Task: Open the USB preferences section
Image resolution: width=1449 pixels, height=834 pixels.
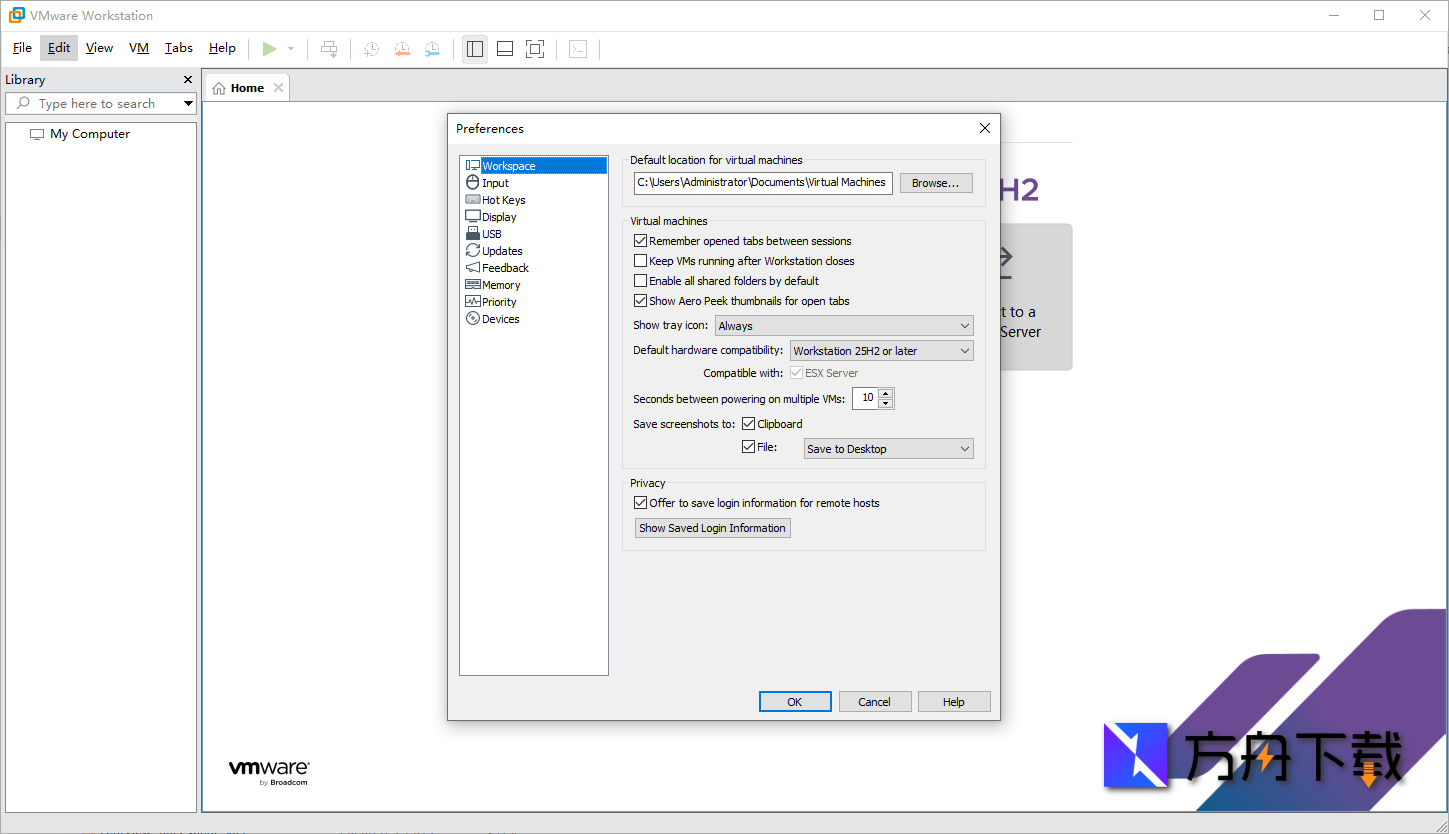Action: (490, 233)
